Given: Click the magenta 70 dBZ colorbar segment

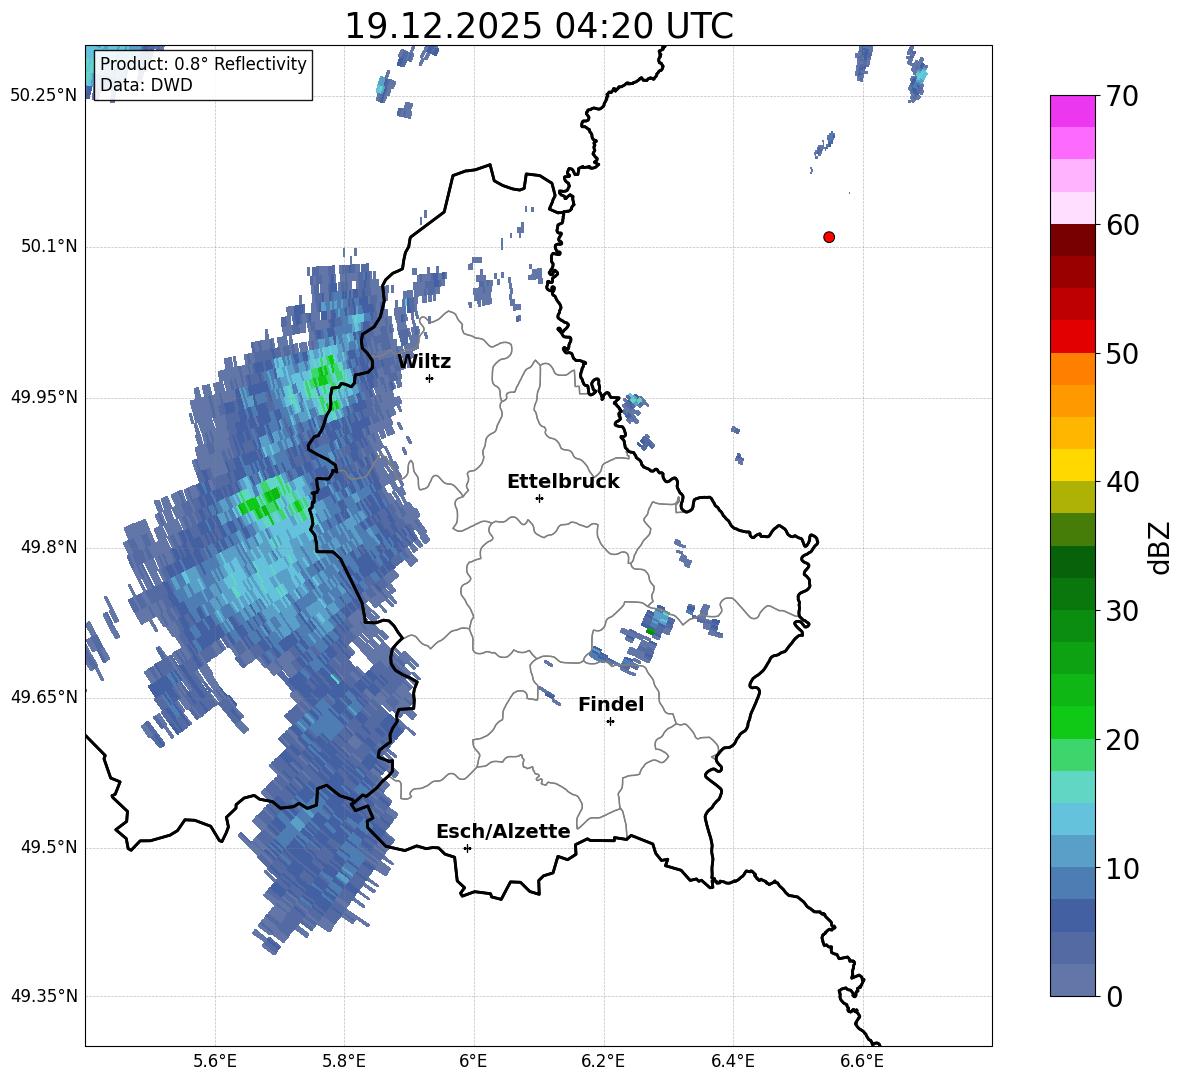Looking at the screenshot, I should click(1072, 111).
